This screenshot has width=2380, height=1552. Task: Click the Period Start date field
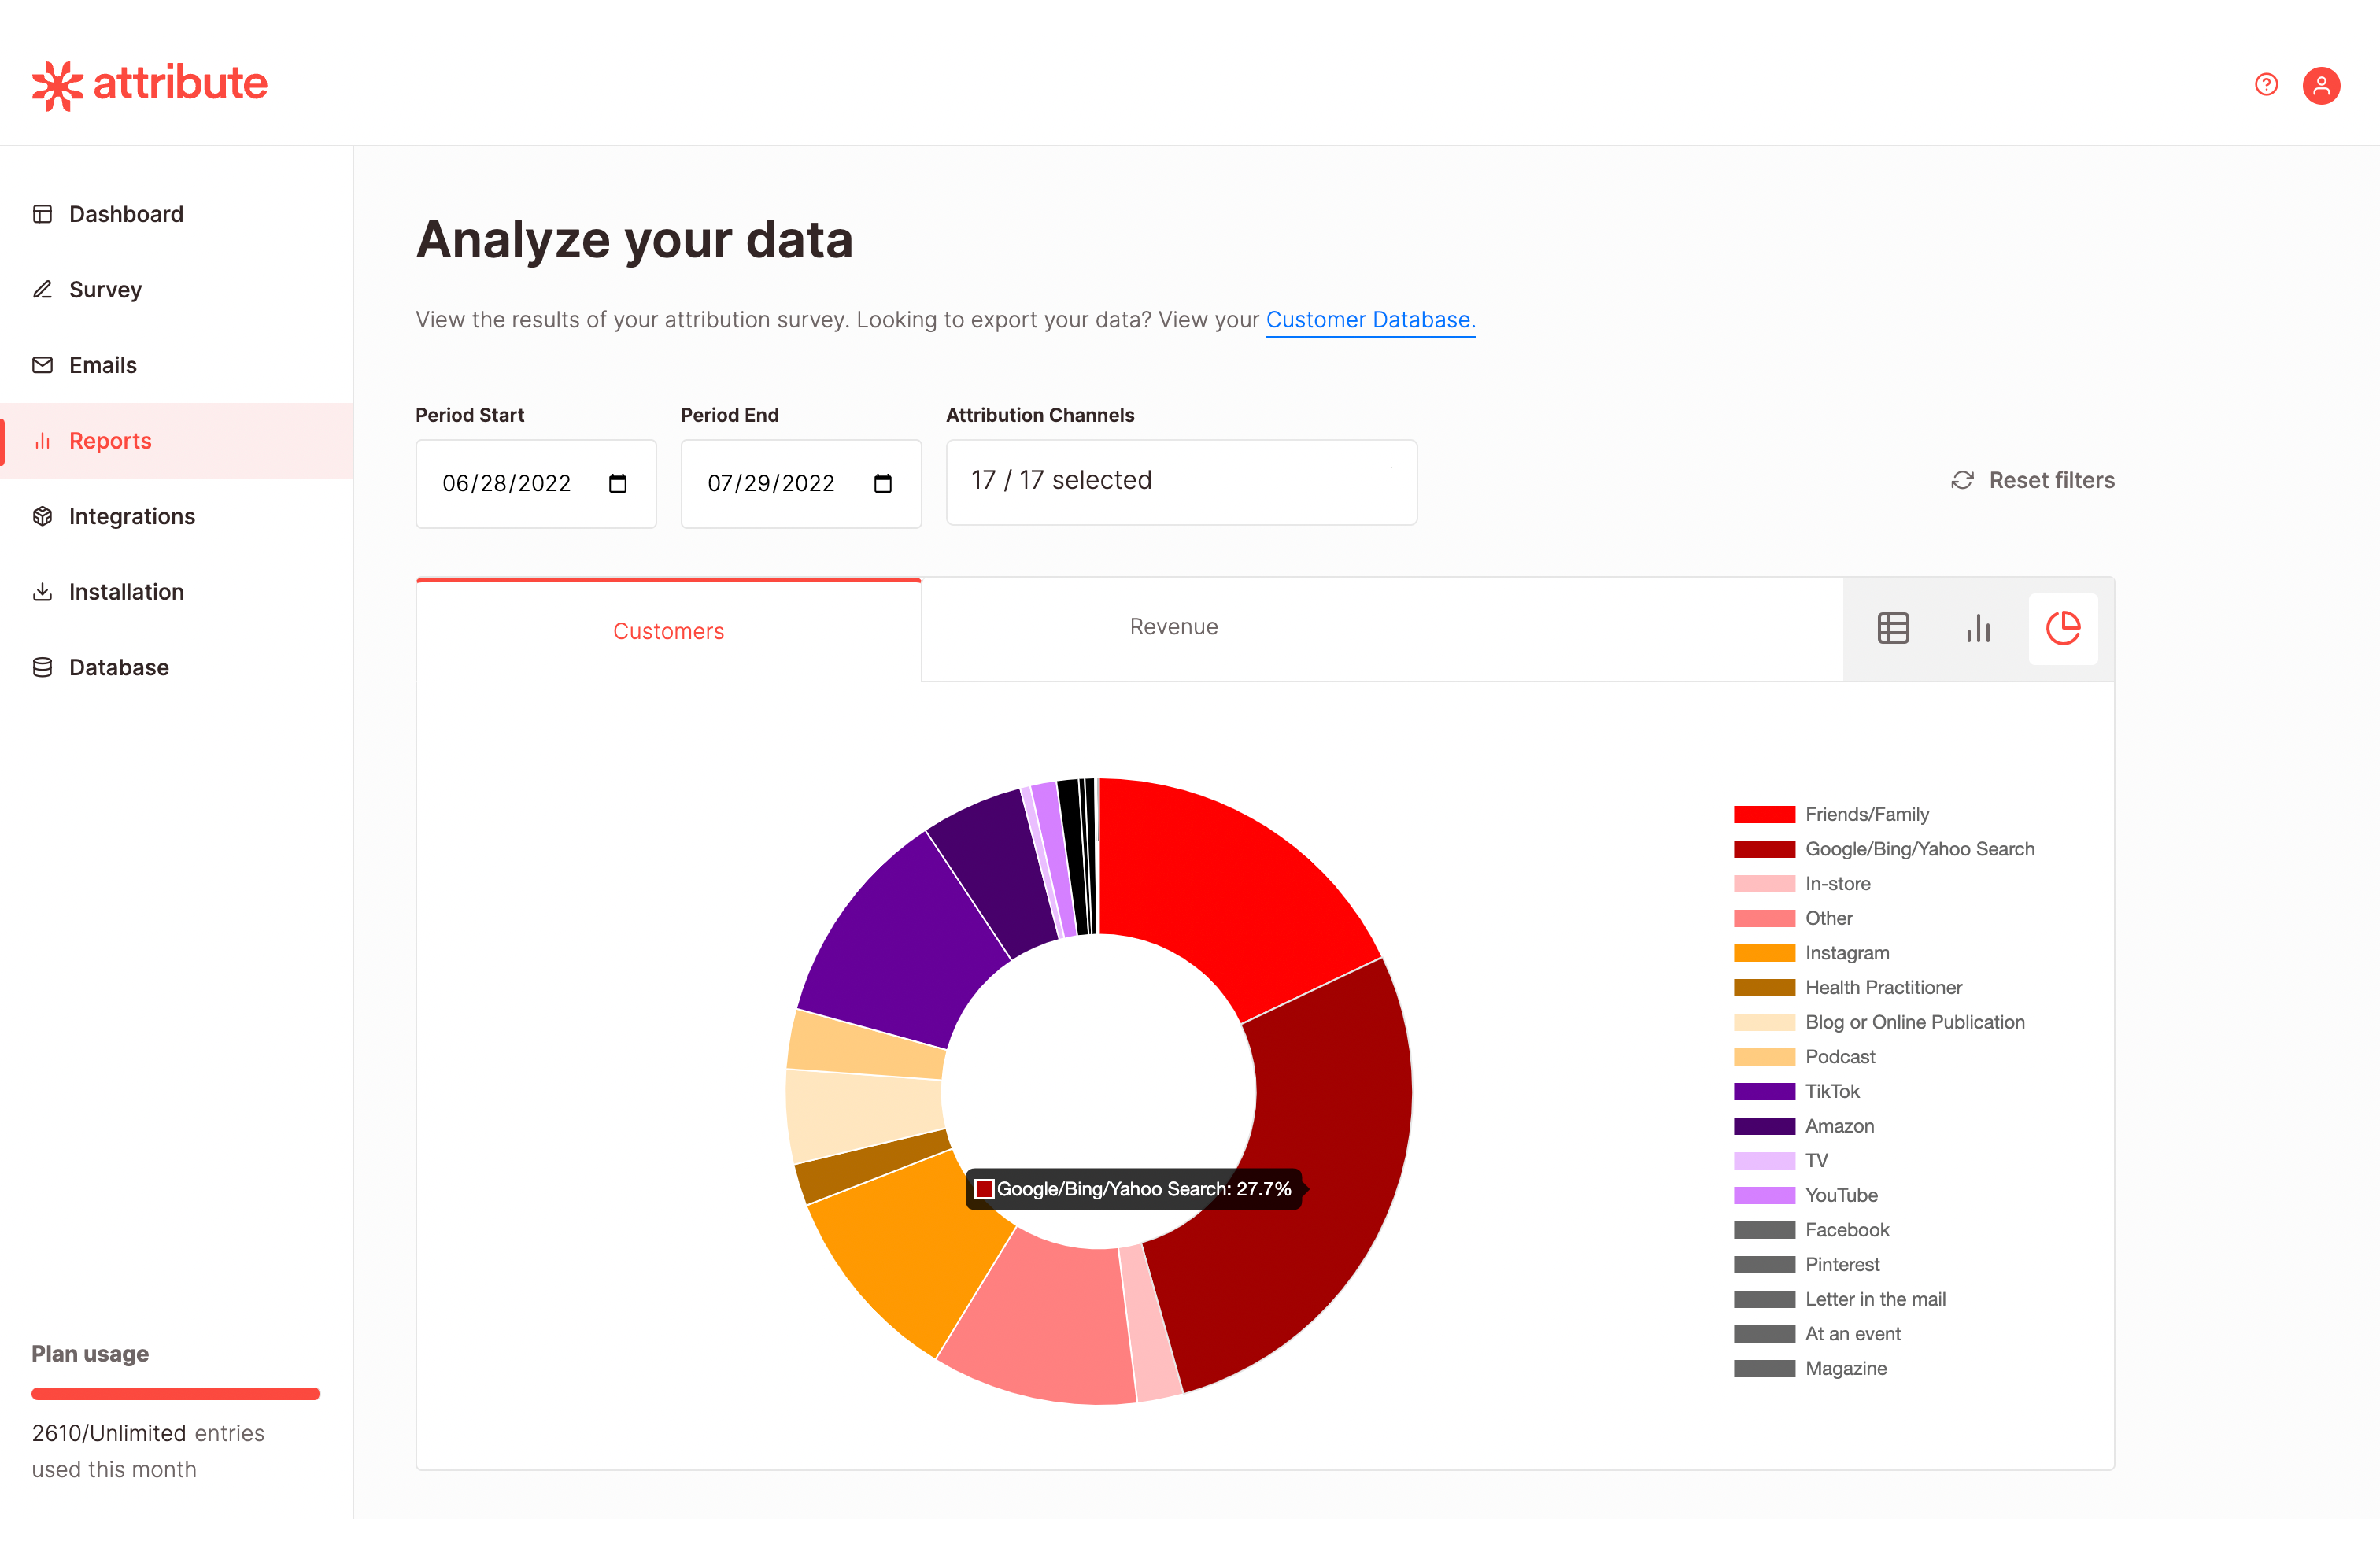click(536, 483)
